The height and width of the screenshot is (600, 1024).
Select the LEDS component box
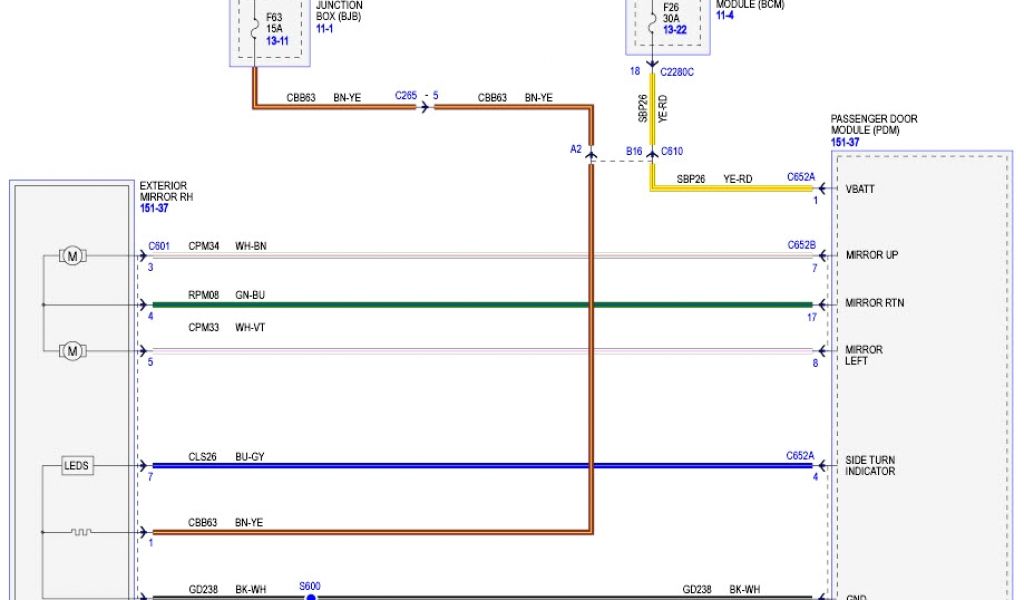tap(77, 466)
